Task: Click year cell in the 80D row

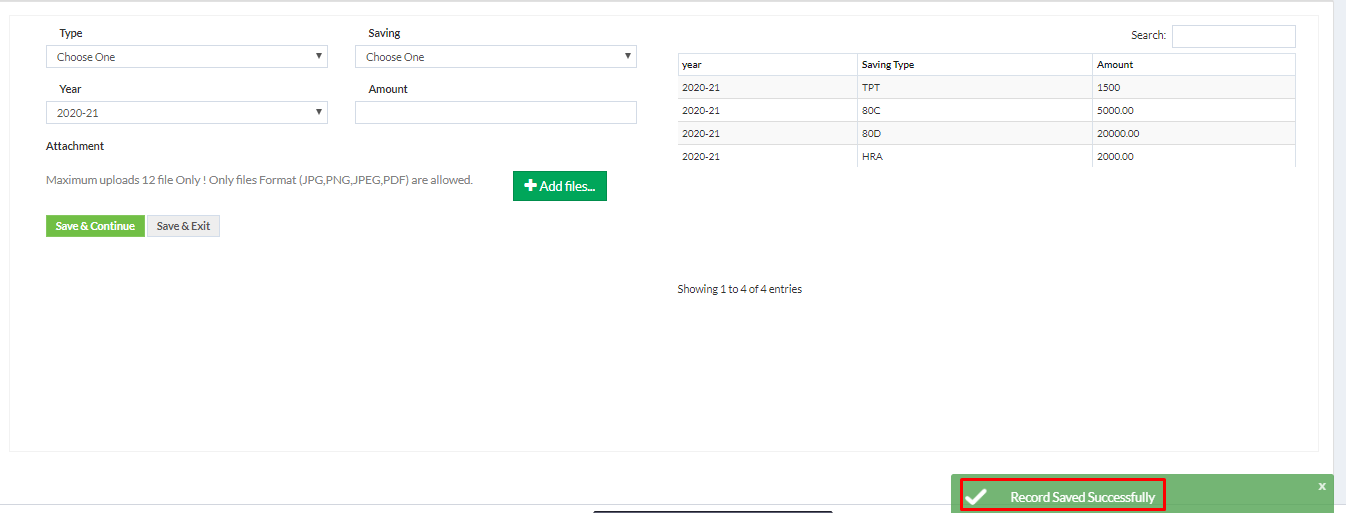Action: tap(767, 134)
